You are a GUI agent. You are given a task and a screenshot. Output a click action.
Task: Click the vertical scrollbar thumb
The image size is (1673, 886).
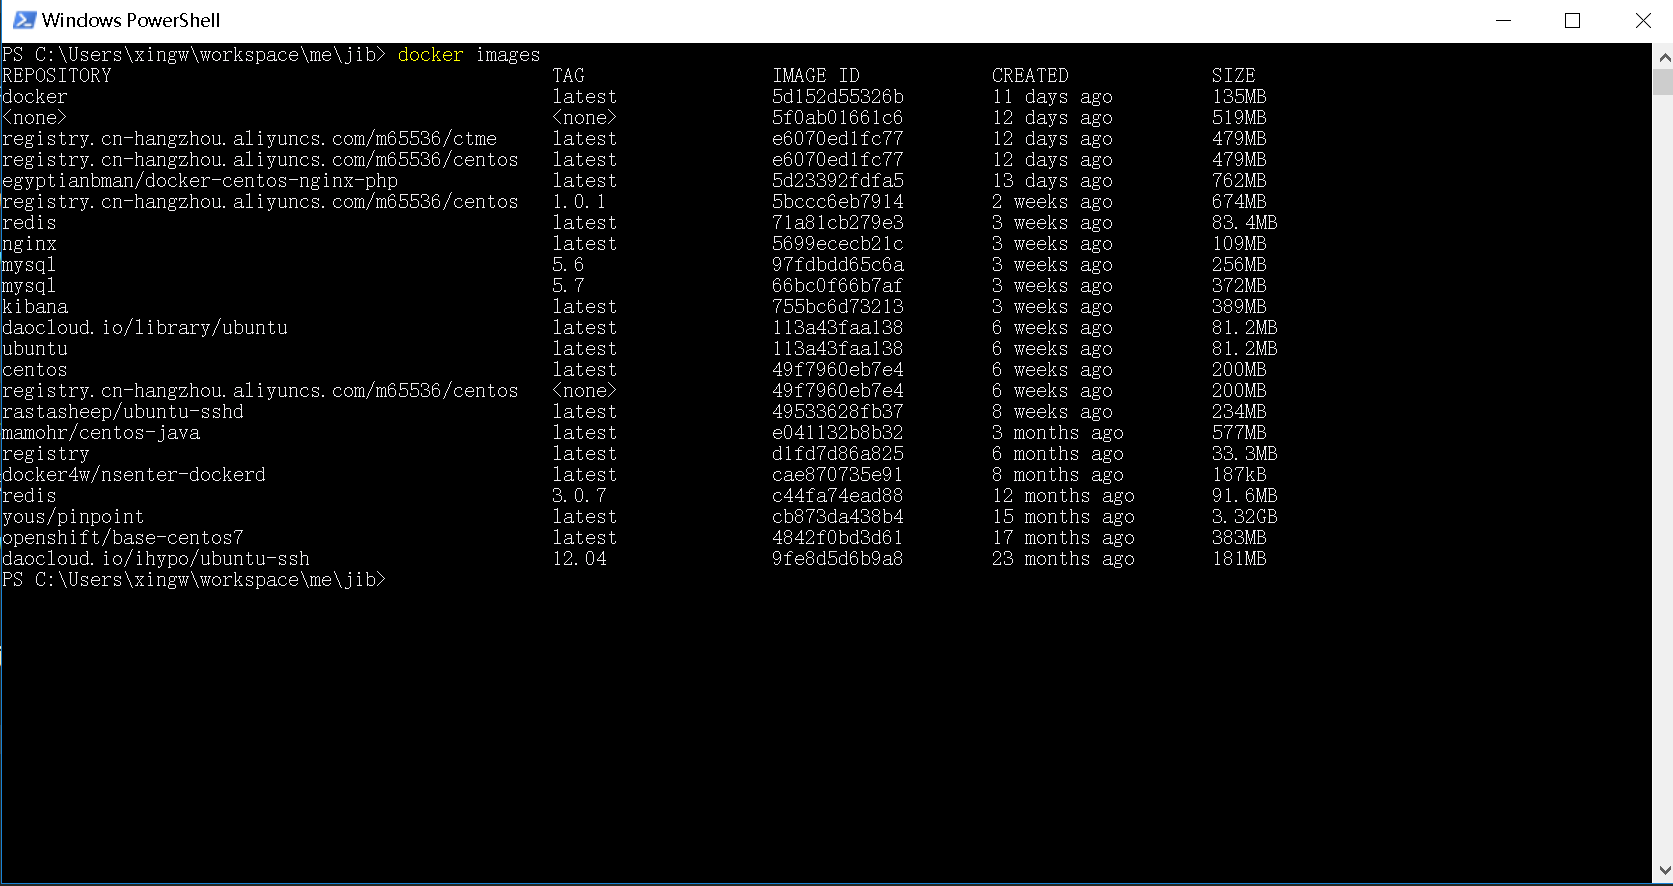1663,81
